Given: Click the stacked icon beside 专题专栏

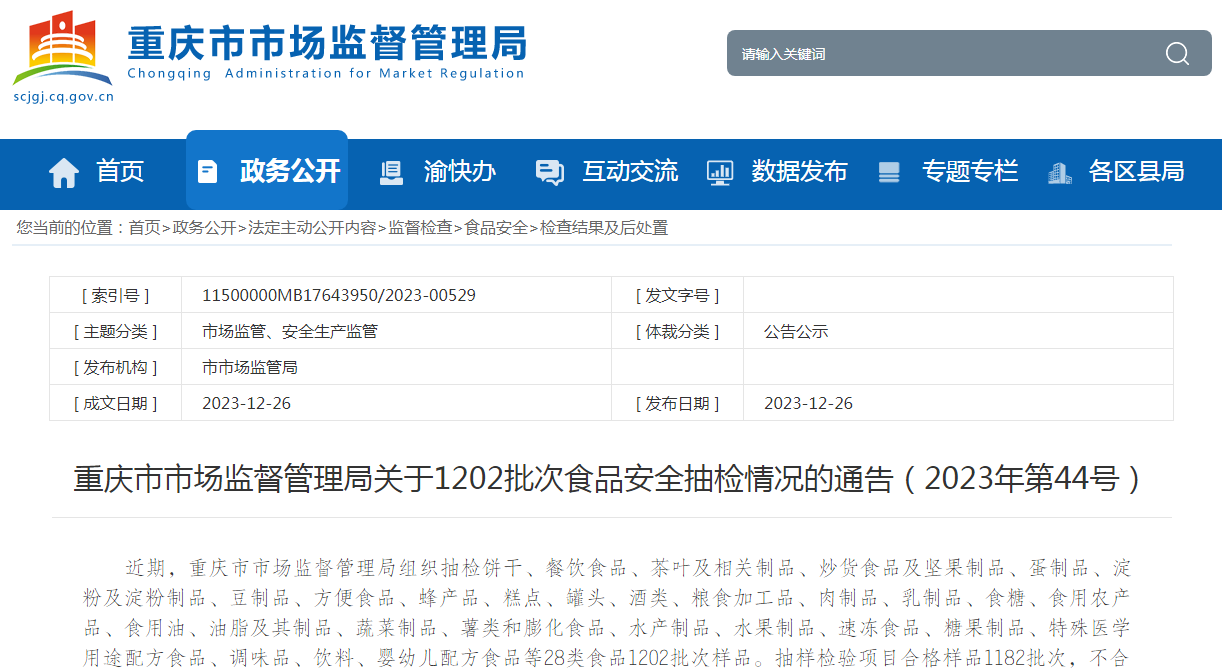Looking at the screenshot, I should coord(889,172).
